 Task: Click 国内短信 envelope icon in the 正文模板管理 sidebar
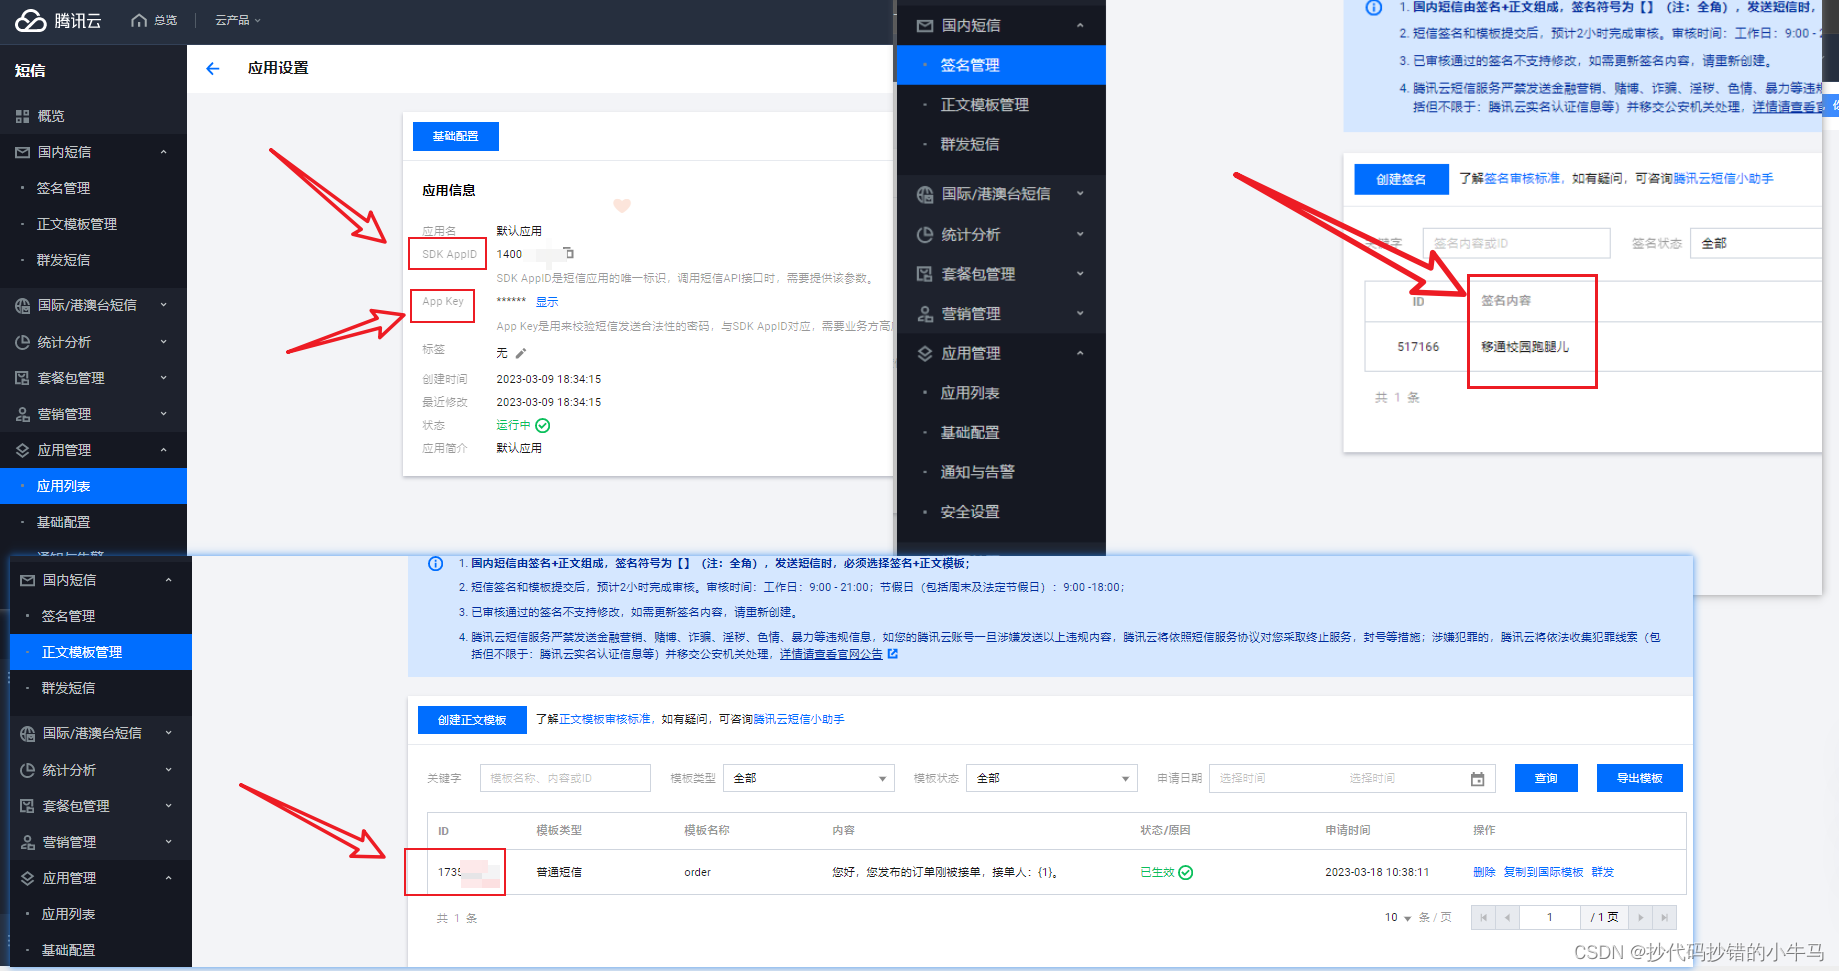27,580
